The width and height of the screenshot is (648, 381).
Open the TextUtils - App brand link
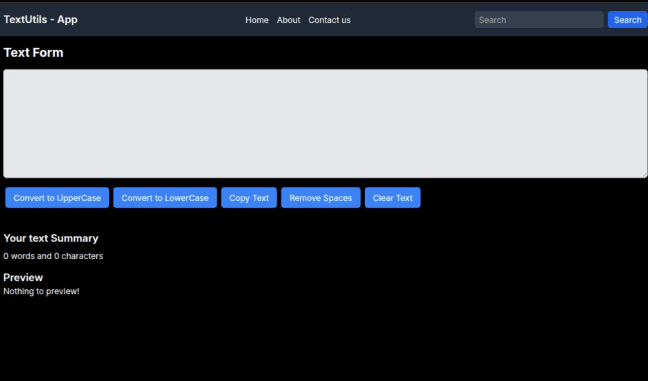[x=40, y=19]
